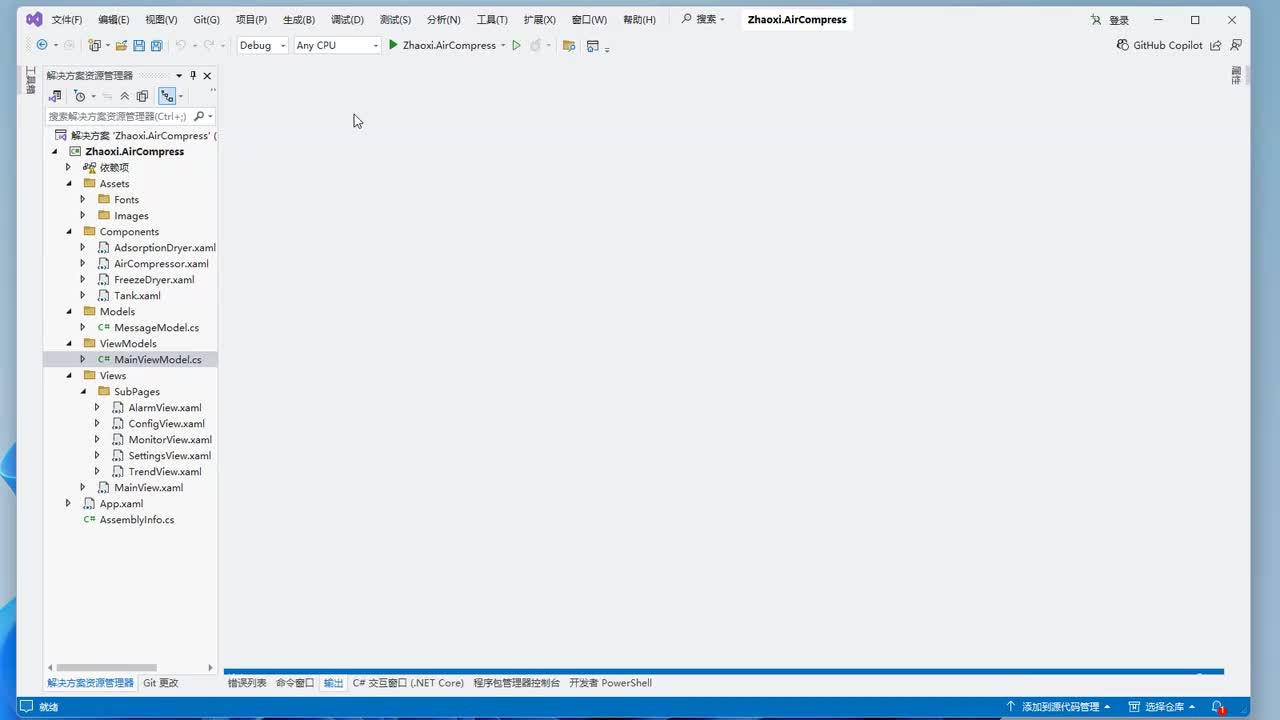Screen dimensions: 1280x720
Task: Open the startup project dropdown arrow
Action: (503, 45)
